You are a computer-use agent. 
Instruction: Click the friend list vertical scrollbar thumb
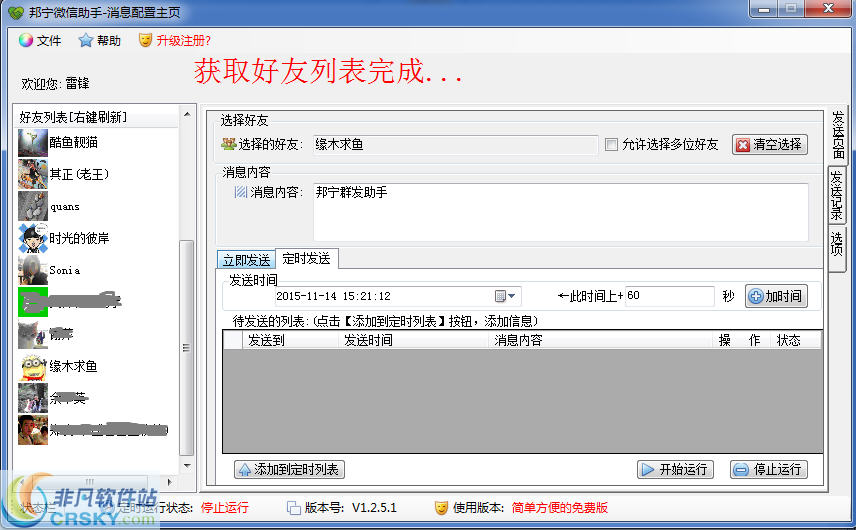[x=187, y=348]
